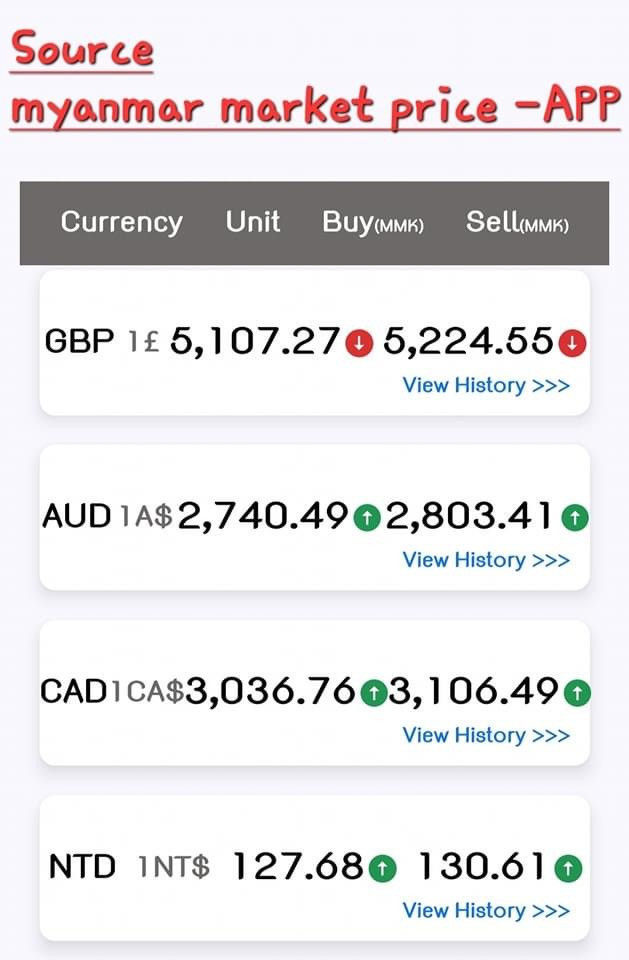Click the green up arrow beside CAD buy price
The image size is (629, 960).
pos(372,692)
